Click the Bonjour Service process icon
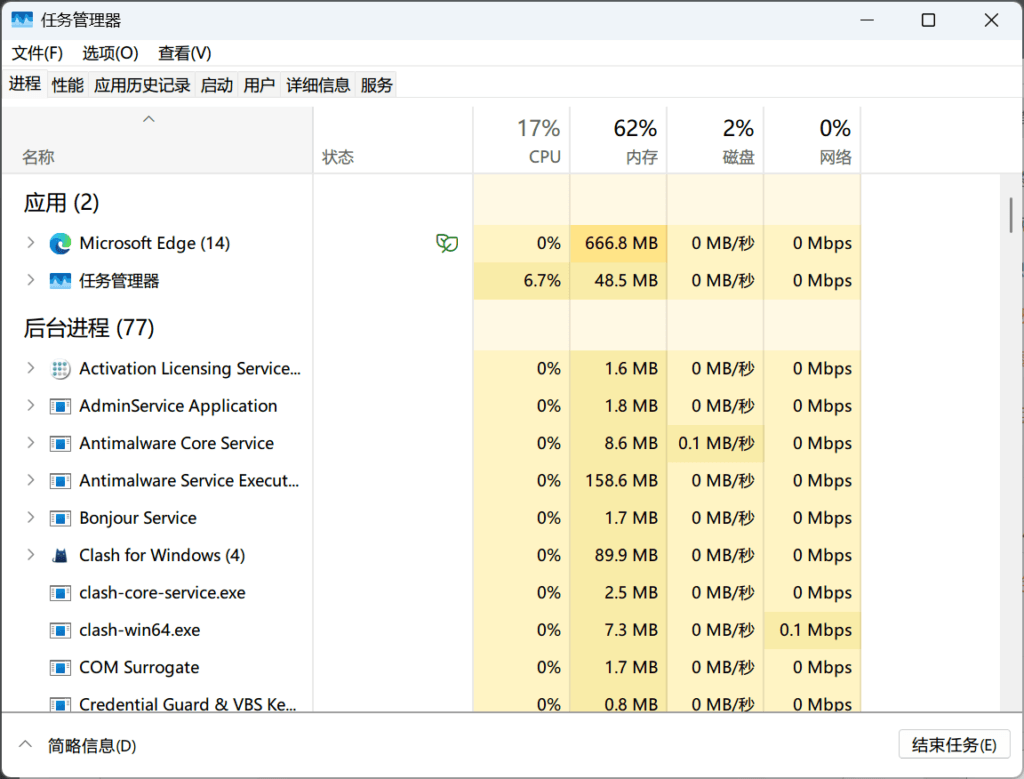The width and height of the screenshot is (1024, 779). click(60, 518)
